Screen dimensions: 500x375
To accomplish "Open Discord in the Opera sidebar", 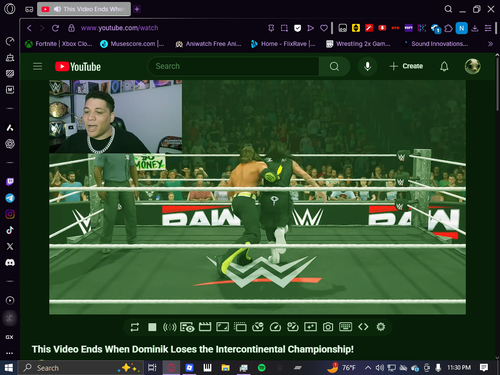I will click(x=10, y=263).
